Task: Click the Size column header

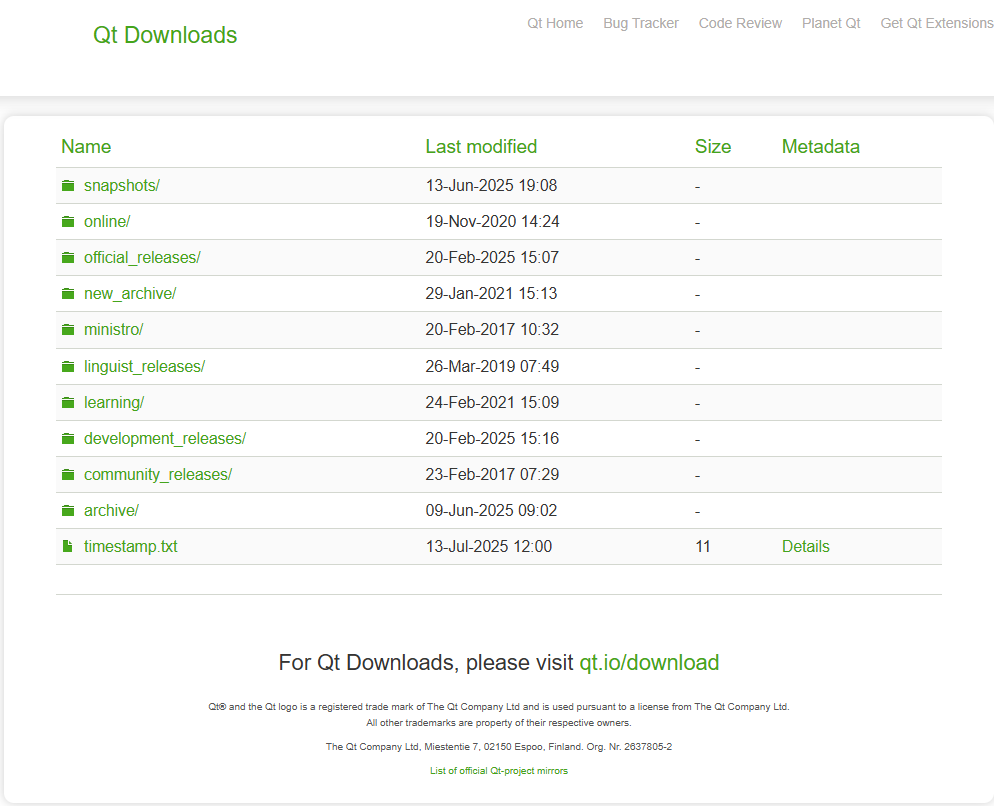Action: pos(713,146)
